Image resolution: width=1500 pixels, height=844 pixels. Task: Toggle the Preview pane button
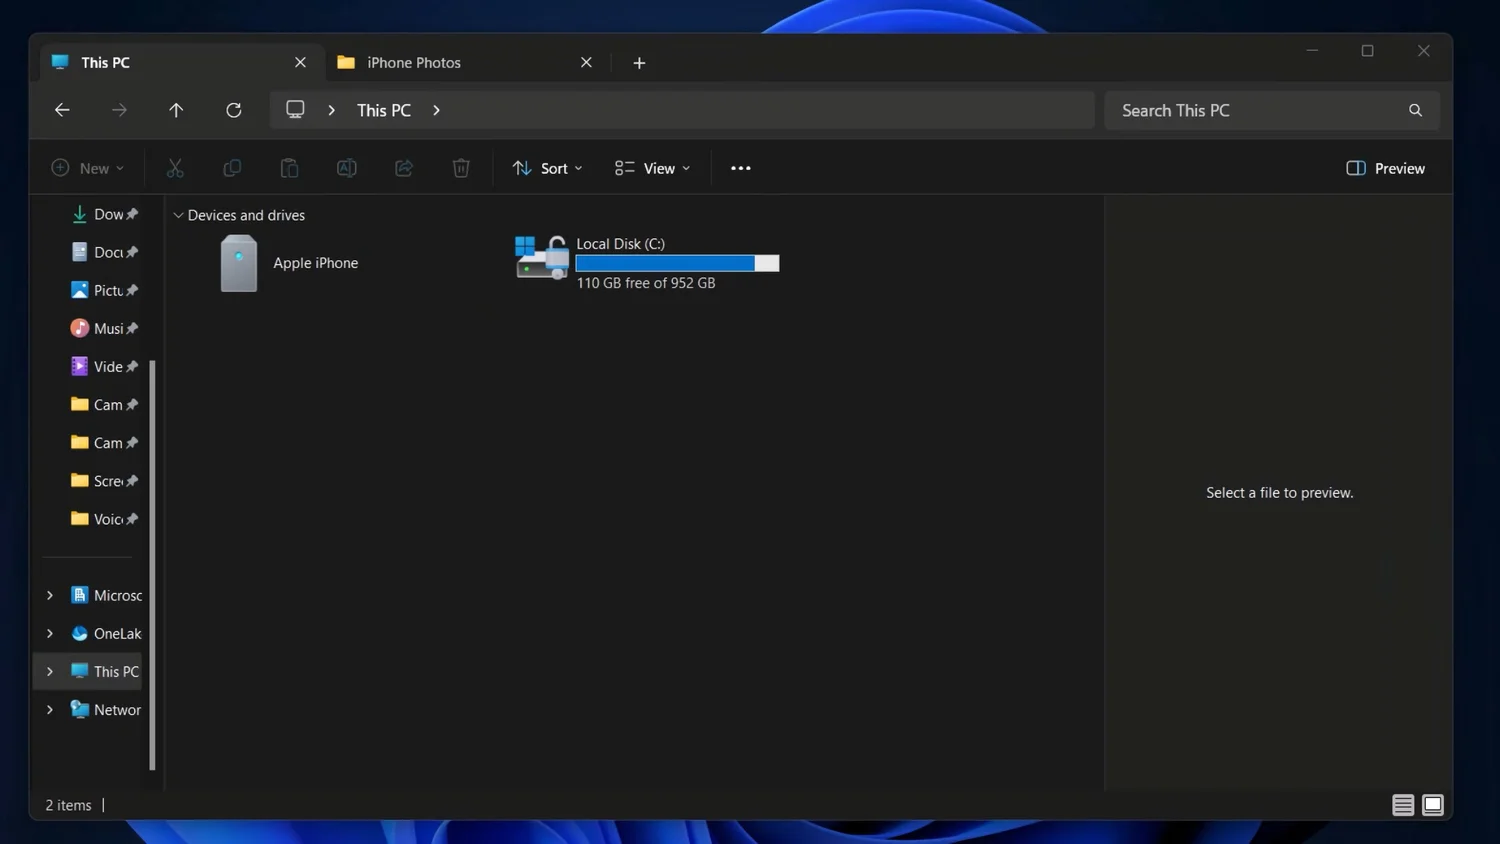(x=1385, y=168)
